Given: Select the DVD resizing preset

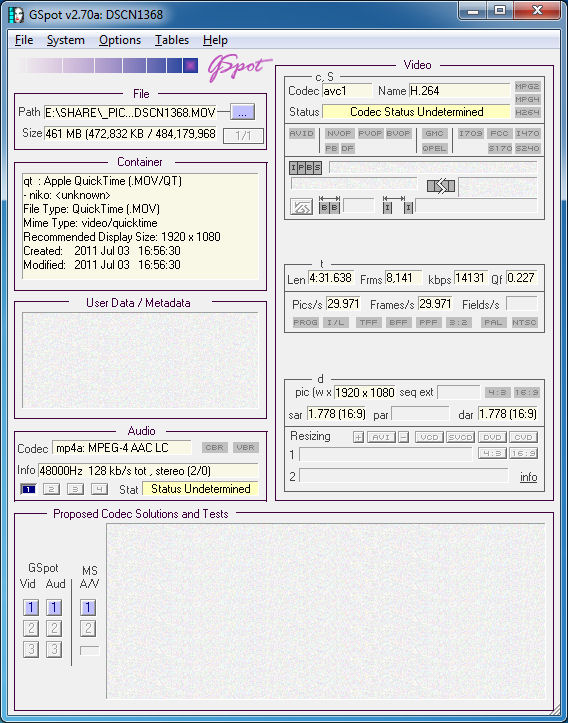Looking at the screenshot, I should coord(492,437).
